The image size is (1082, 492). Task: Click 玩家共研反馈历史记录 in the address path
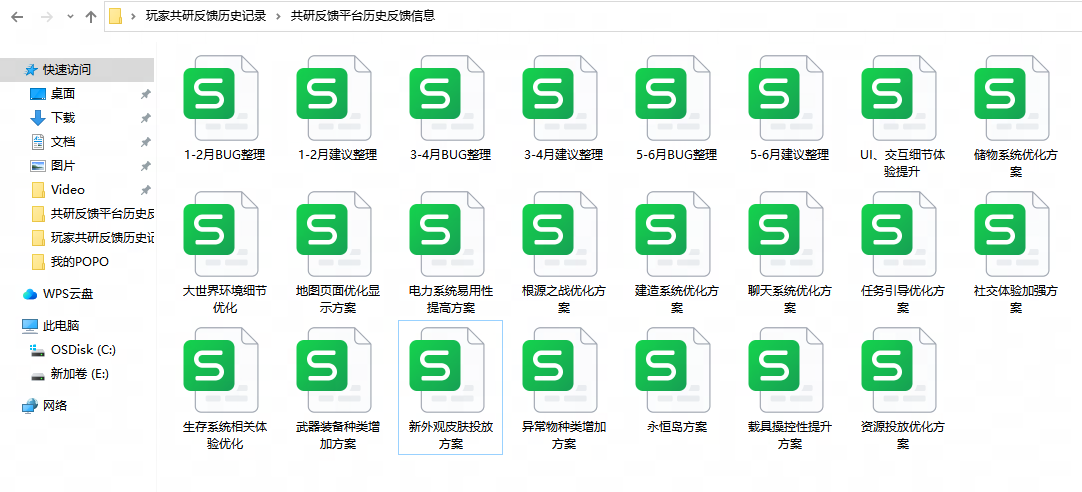coord(206,17)
